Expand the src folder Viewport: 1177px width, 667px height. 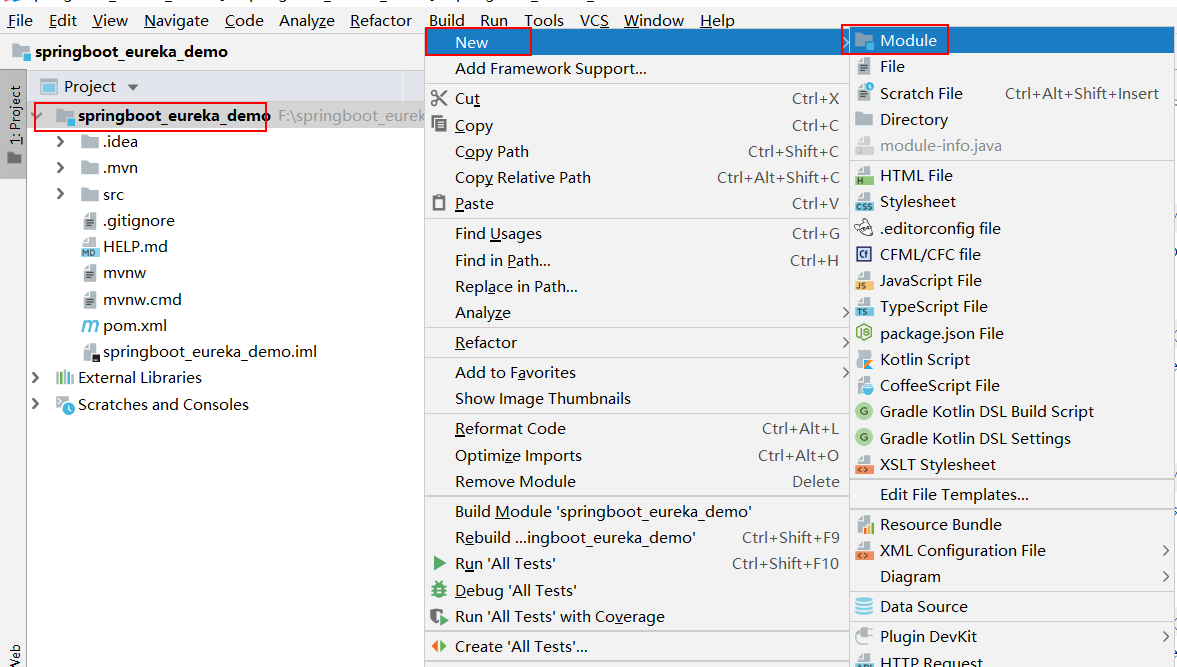tap(61, 194)
